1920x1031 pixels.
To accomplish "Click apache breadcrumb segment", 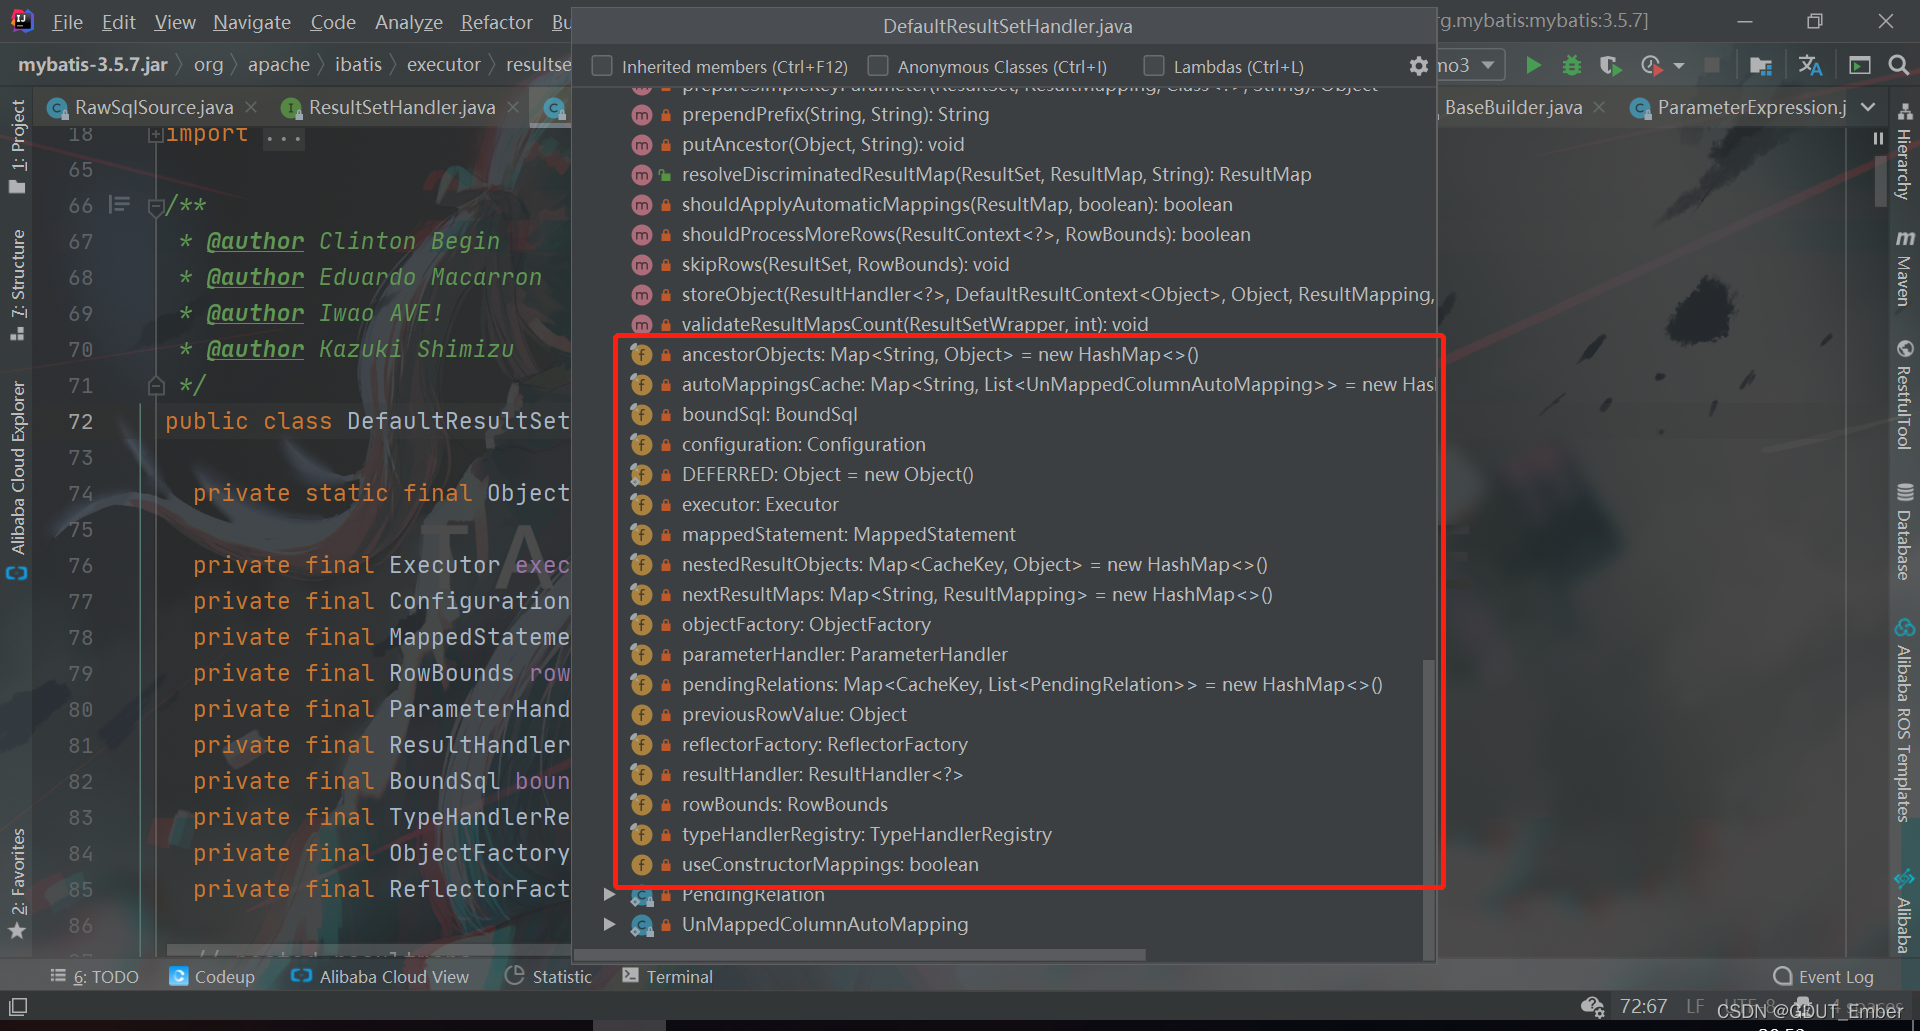I will 279,65.
